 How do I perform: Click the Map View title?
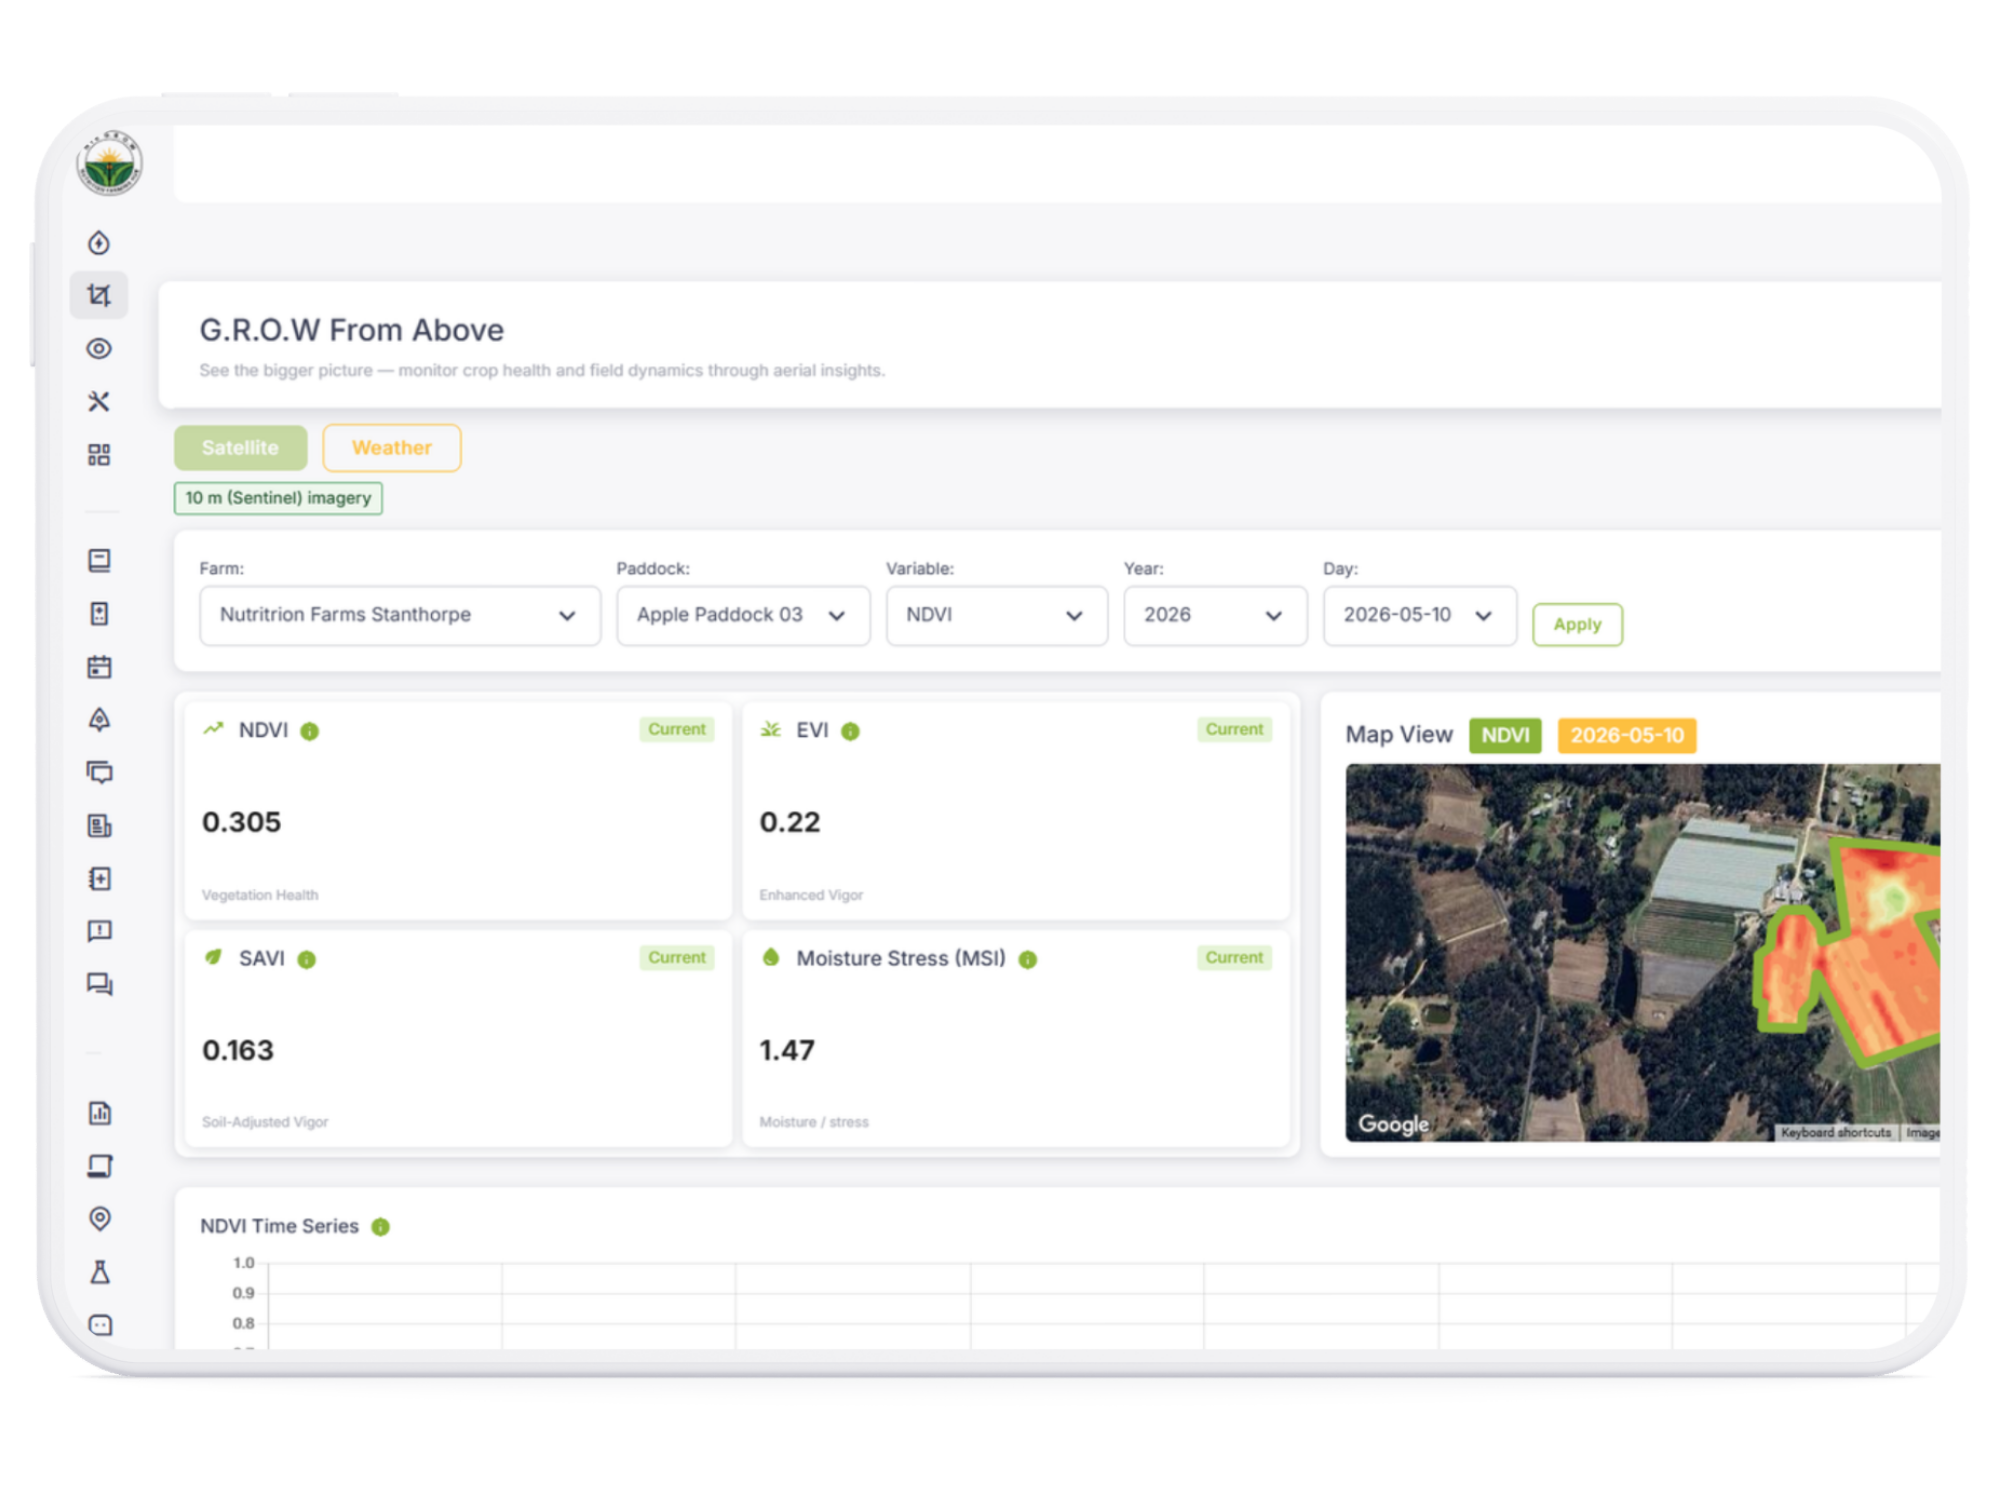tap(1399, 735)
